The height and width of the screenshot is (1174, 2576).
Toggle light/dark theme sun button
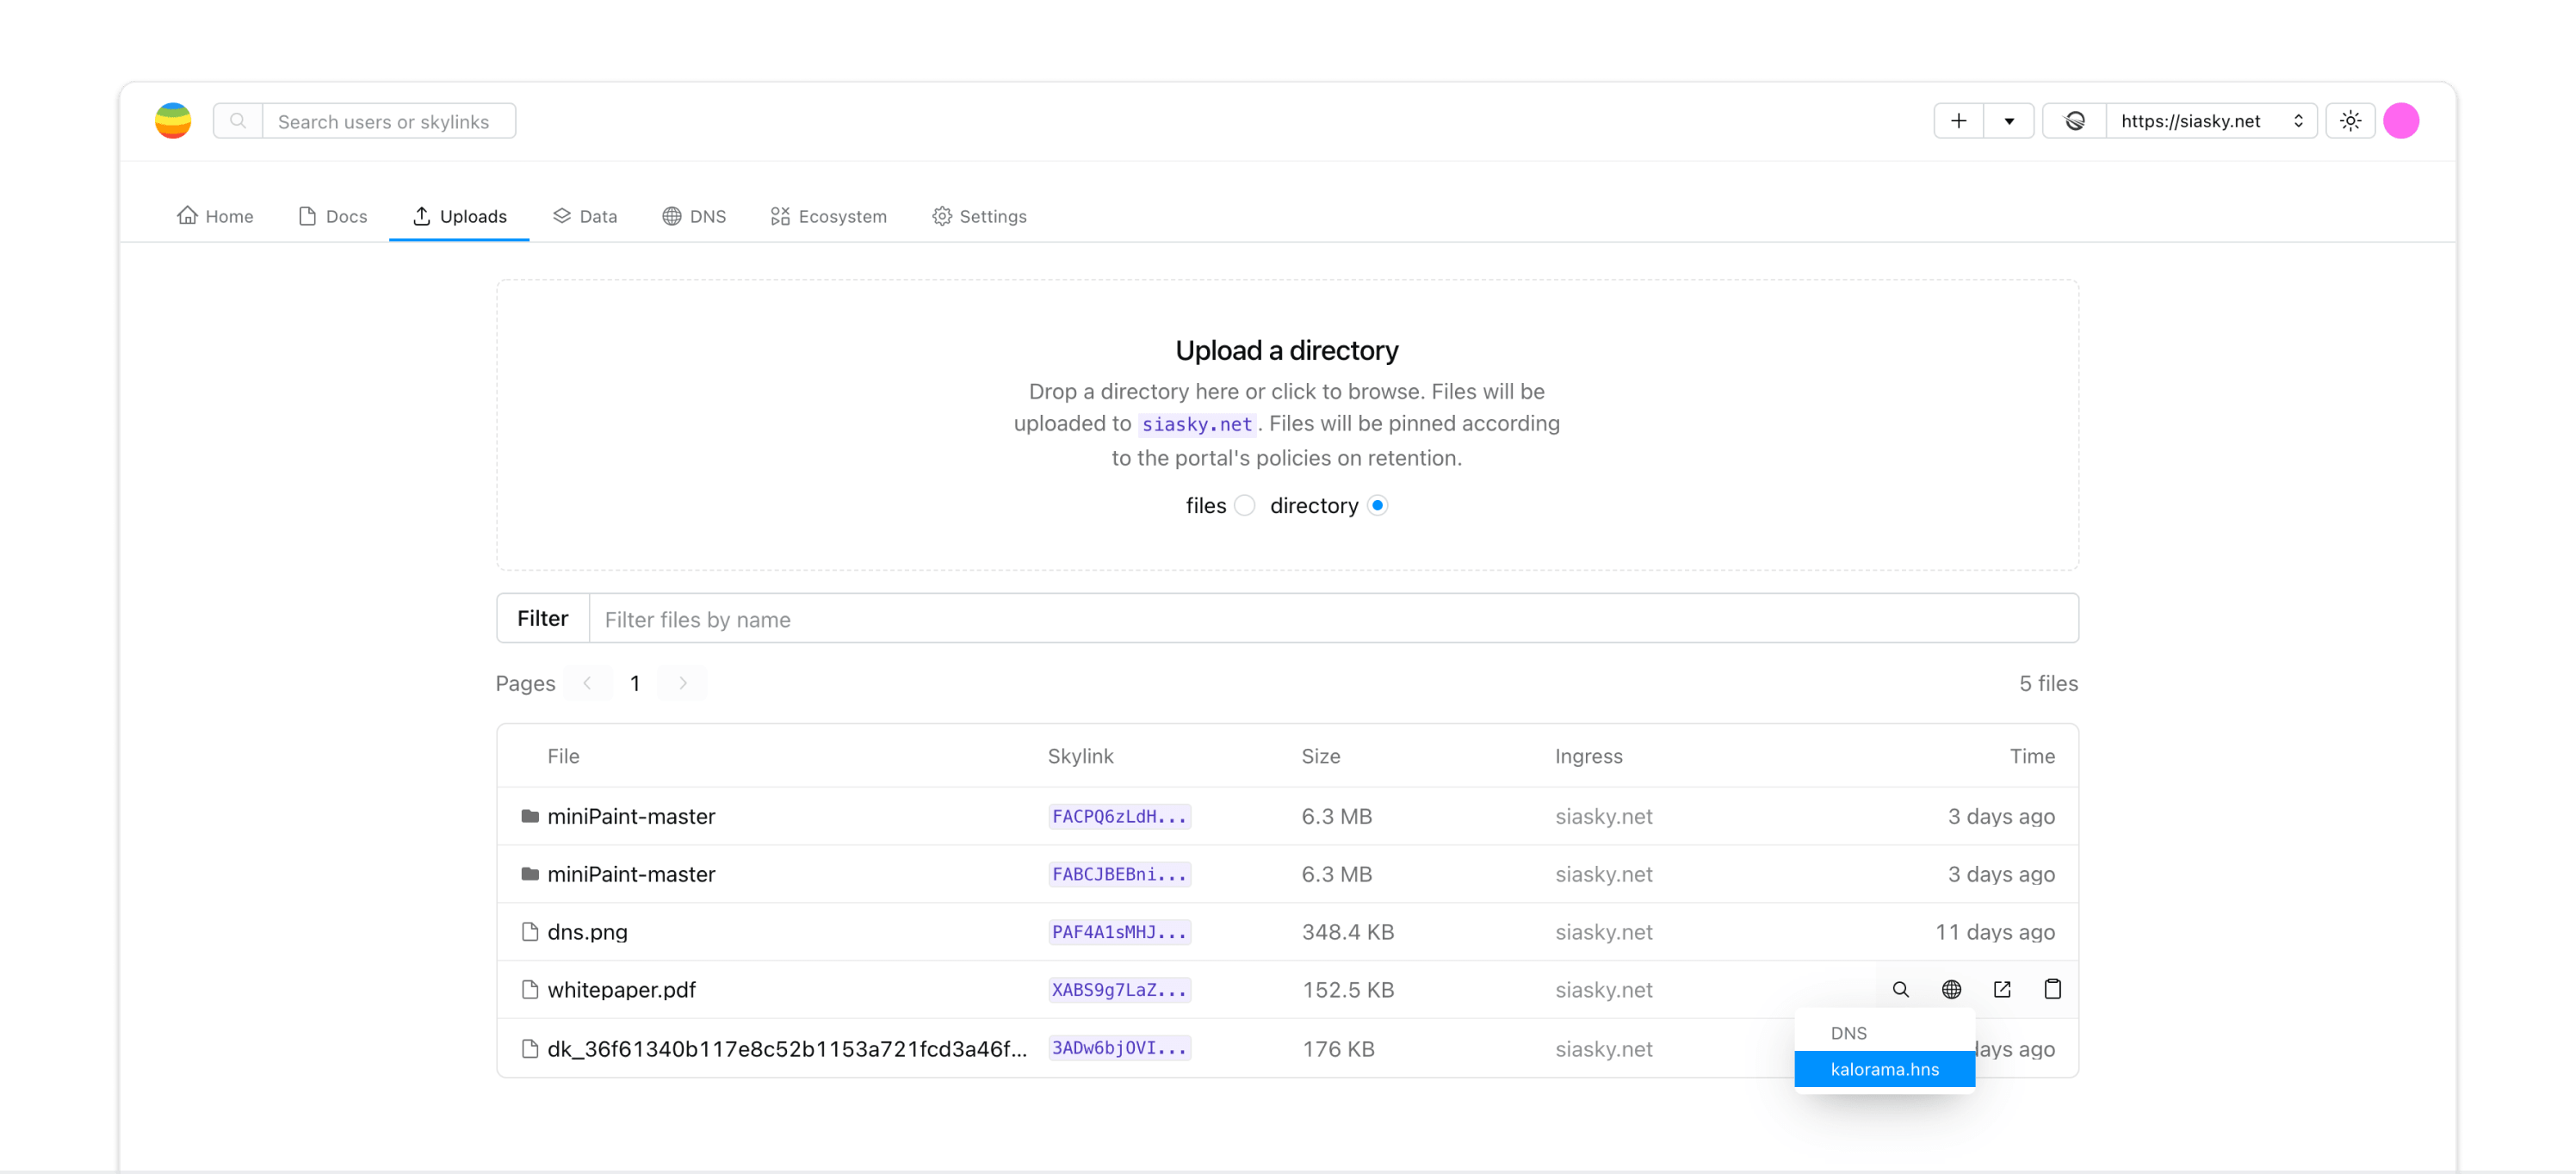(2350, 121)
